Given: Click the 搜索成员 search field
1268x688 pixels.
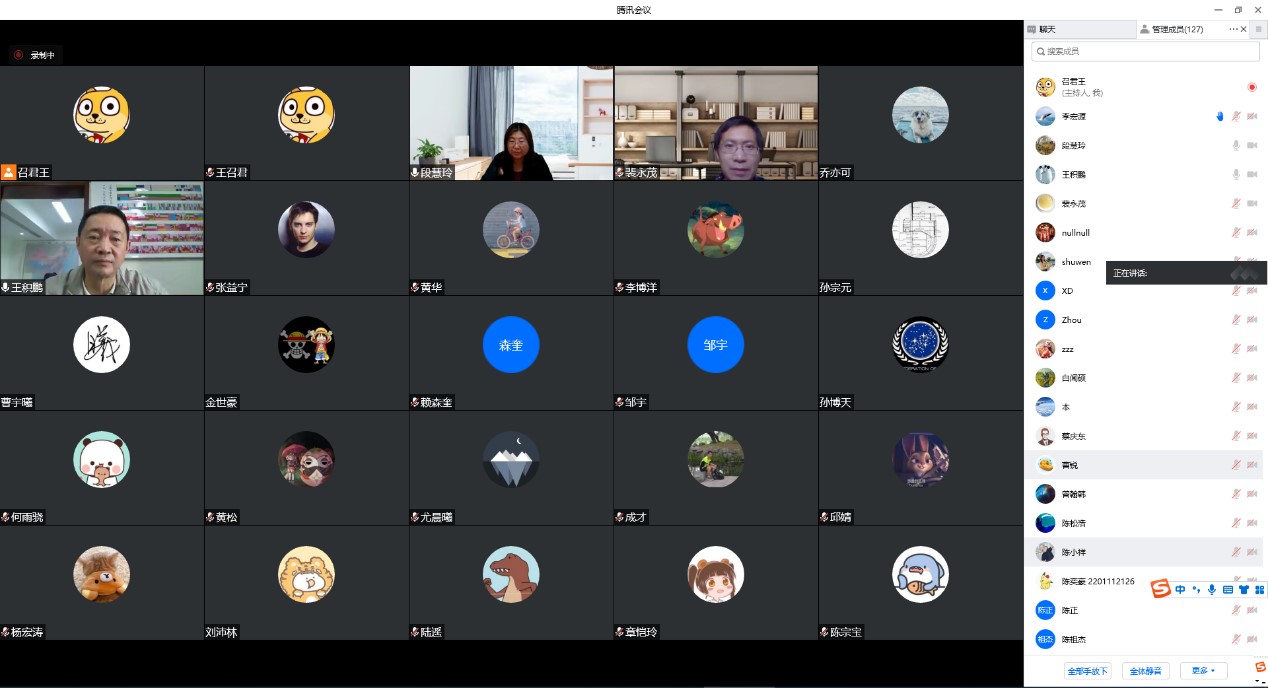Looking at the screenshot, I should (1144, 51).
